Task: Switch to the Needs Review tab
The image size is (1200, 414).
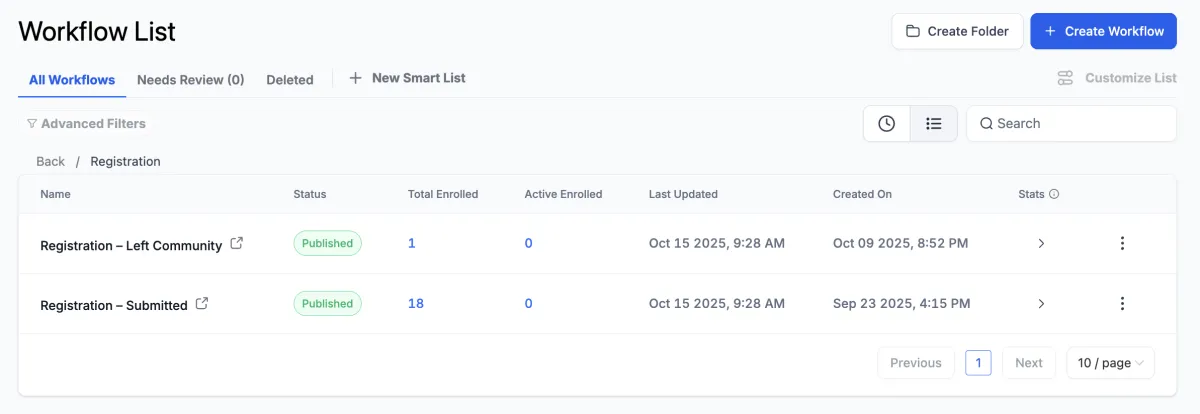Action: (190, 80)
